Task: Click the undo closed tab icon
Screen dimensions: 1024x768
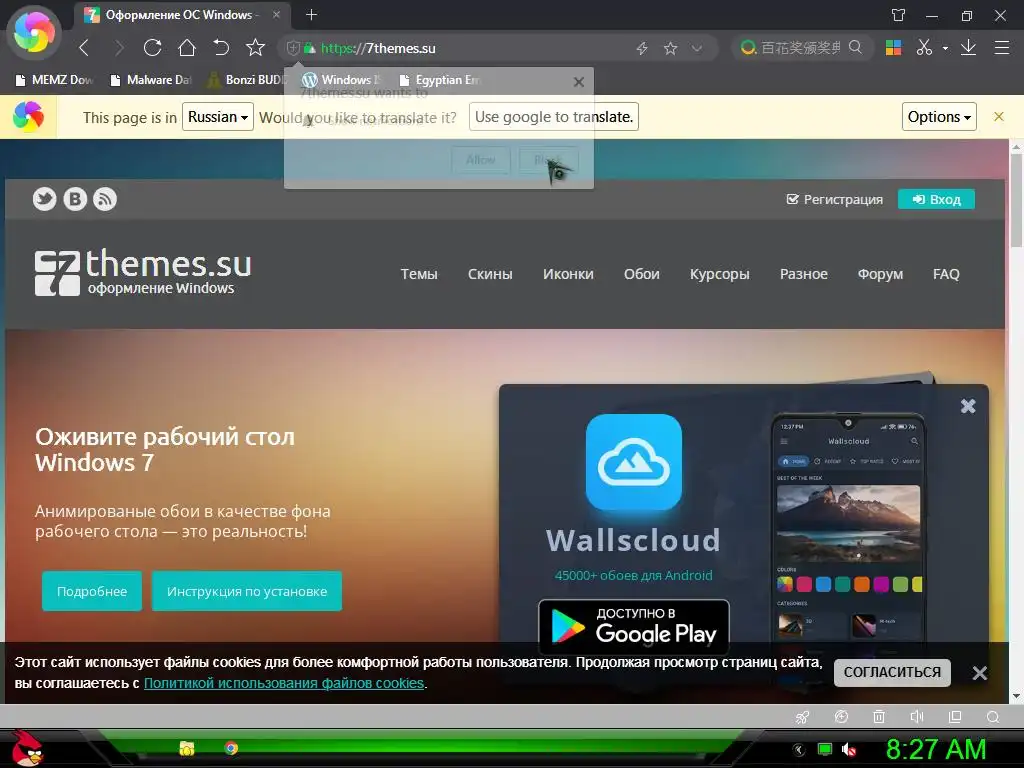Action: point(221,48)
